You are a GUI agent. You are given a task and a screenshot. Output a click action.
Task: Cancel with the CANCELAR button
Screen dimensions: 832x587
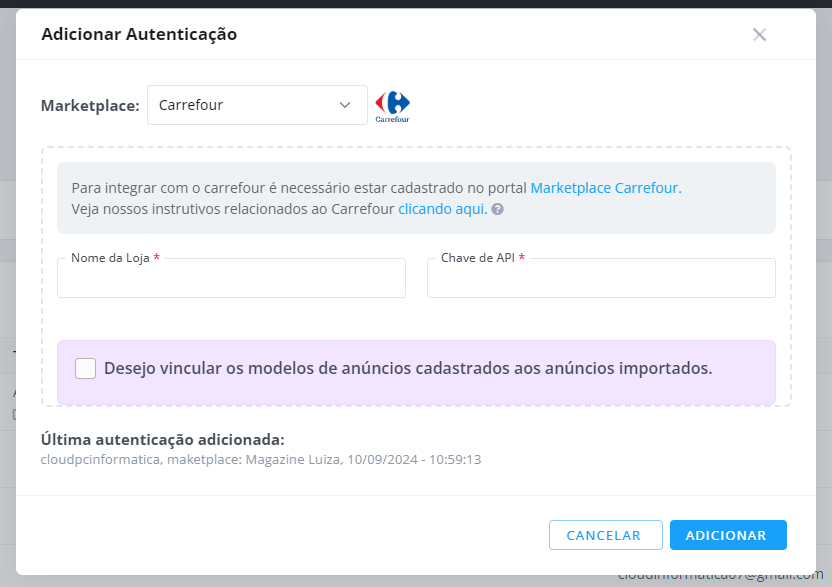[x=605, y=535]
